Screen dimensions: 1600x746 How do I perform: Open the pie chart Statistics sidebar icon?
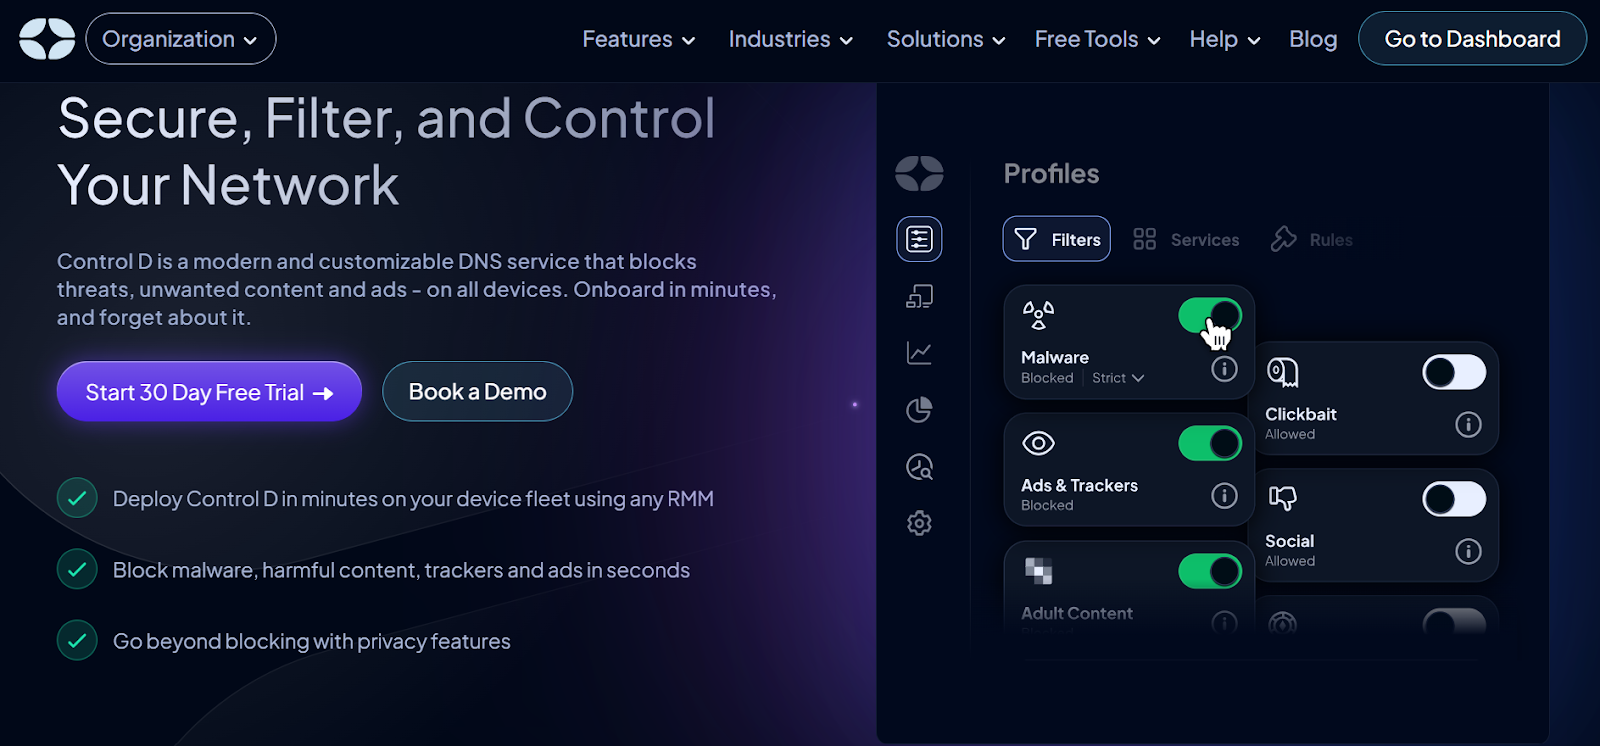point(919,410)
